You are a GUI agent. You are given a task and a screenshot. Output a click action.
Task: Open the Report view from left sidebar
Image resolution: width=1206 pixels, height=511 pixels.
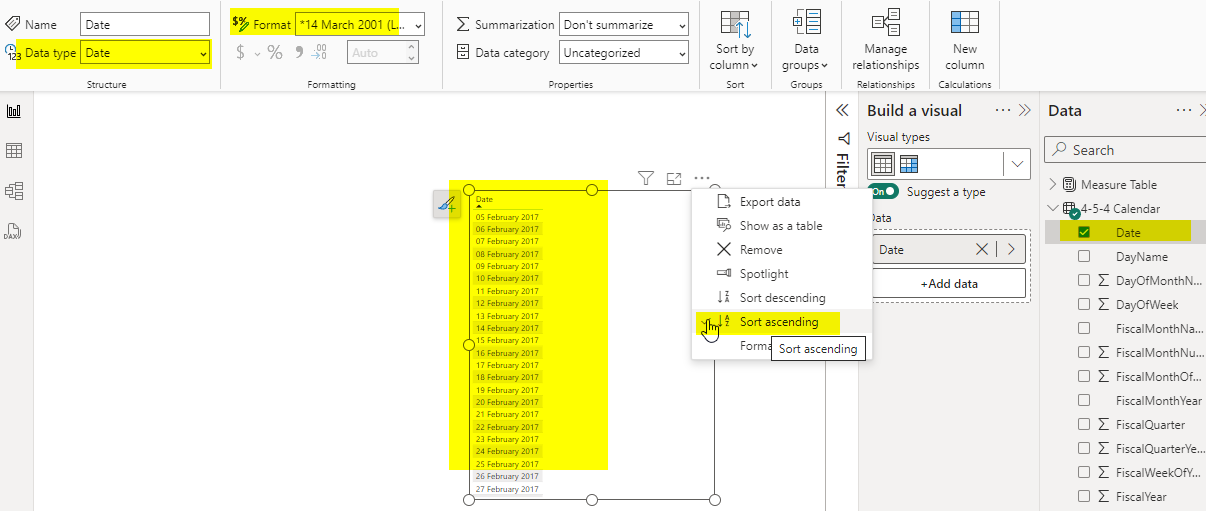coord(14,111)
